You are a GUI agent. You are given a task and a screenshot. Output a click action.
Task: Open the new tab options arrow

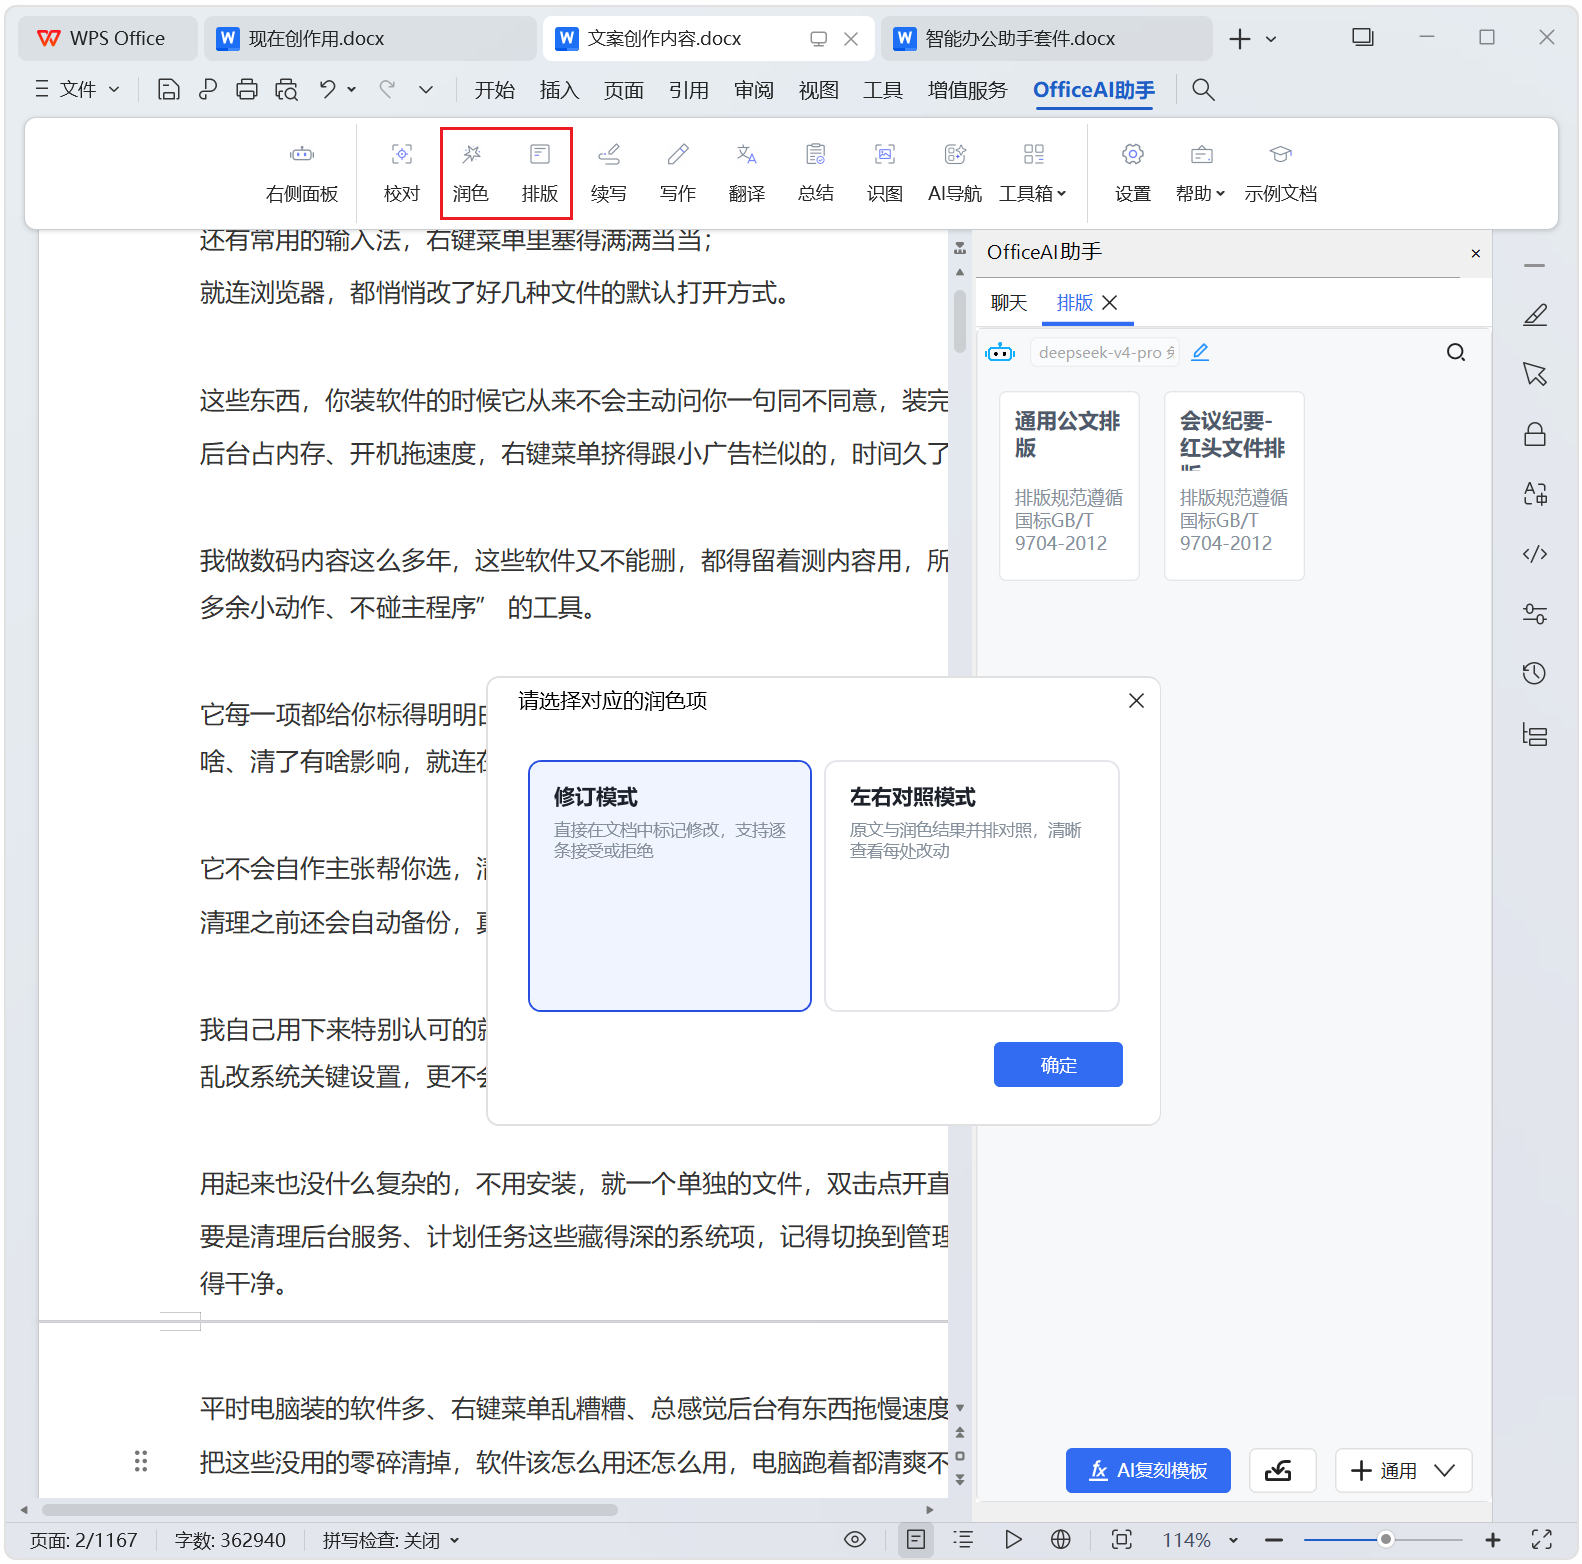coord(1271,39)
